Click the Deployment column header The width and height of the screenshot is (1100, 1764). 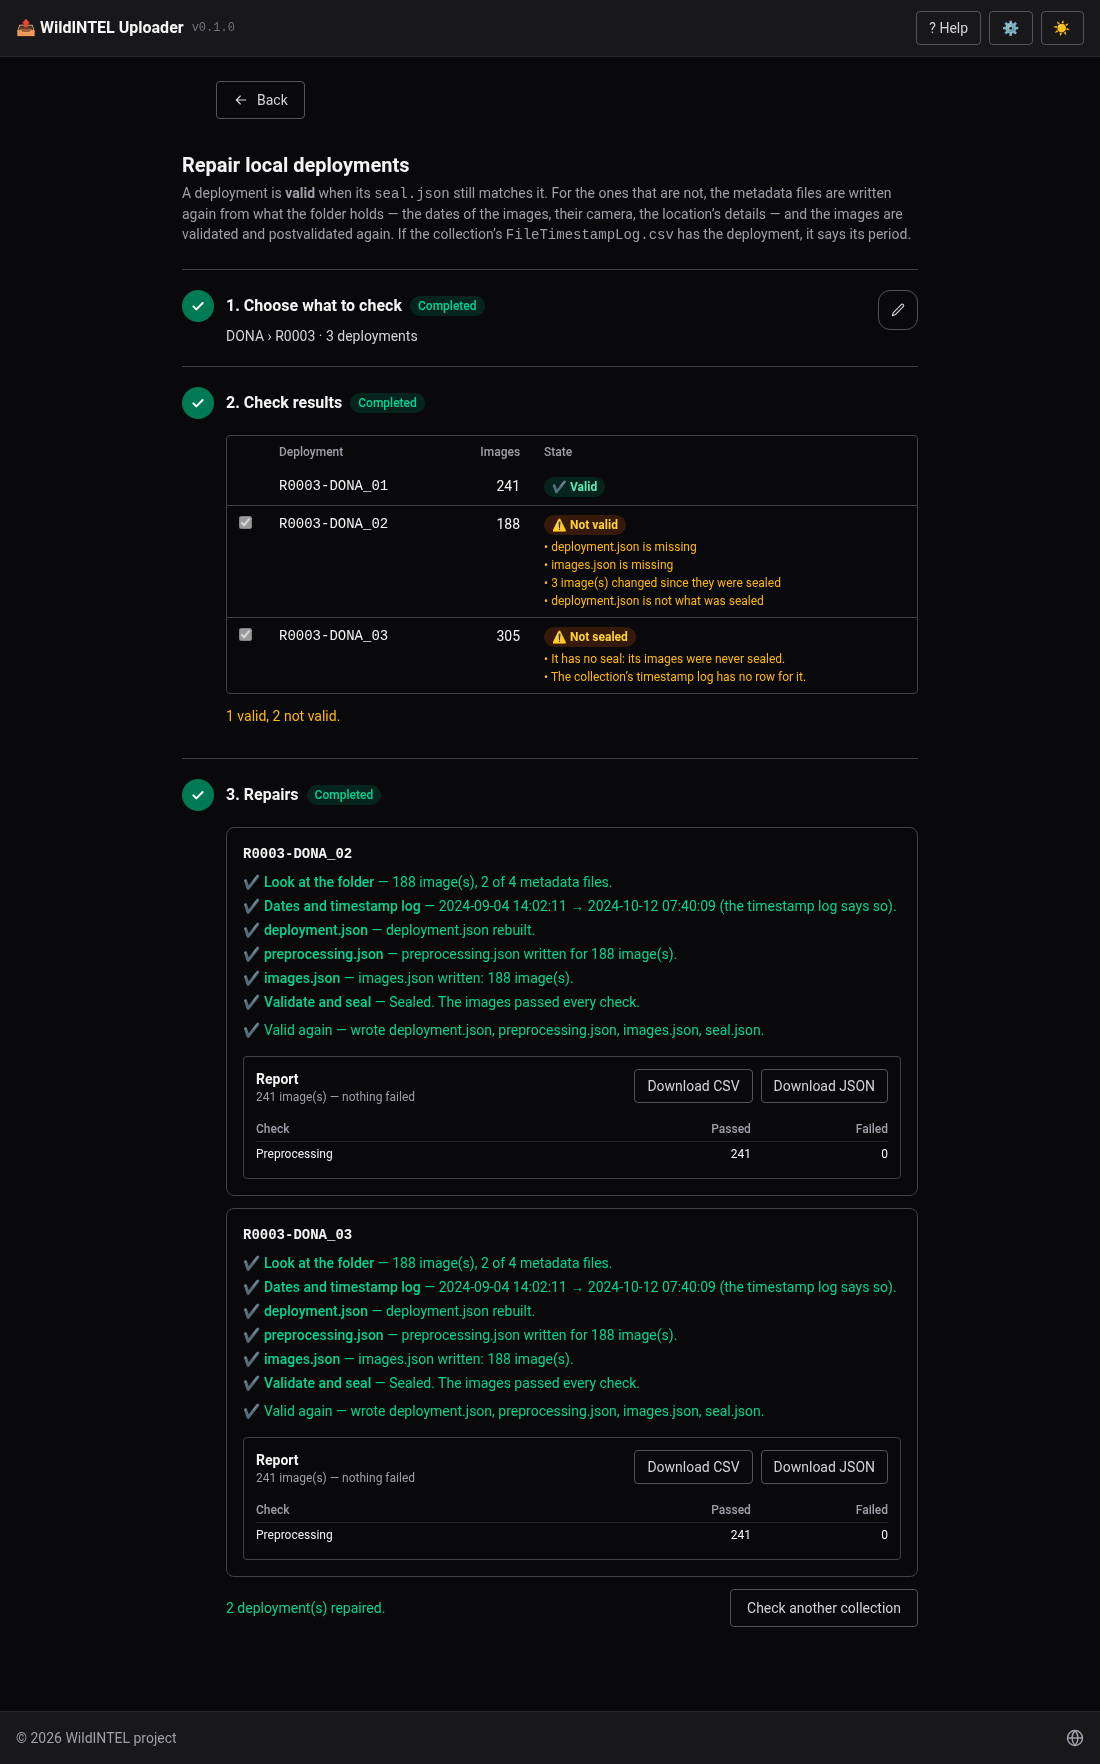coord(311,452)
